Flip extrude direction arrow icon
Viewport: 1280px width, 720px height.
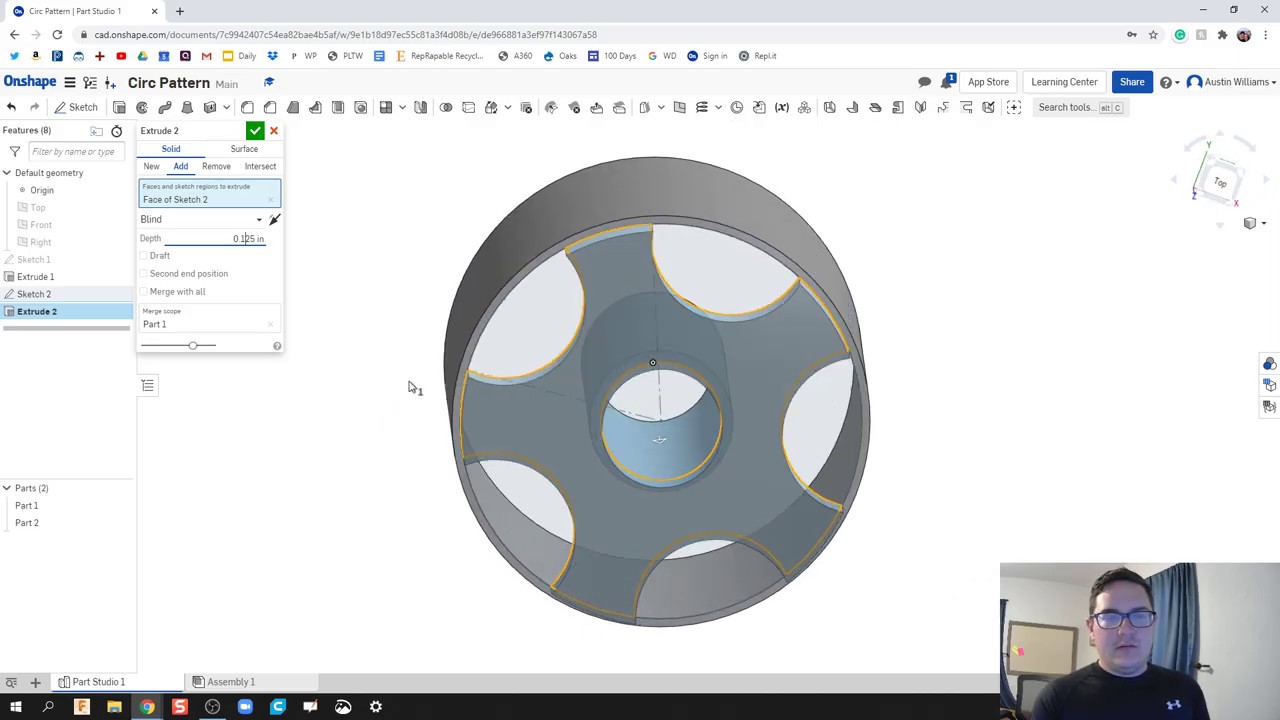coord(274,219)
